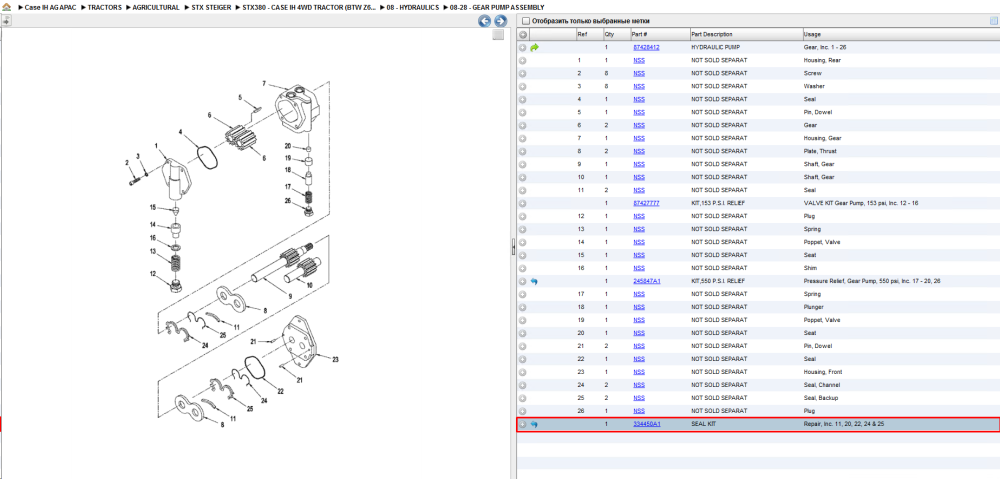The image size is (1000, 479).
Task: Click plus icon on Plate, Thrust row
Action: point(522,151)
